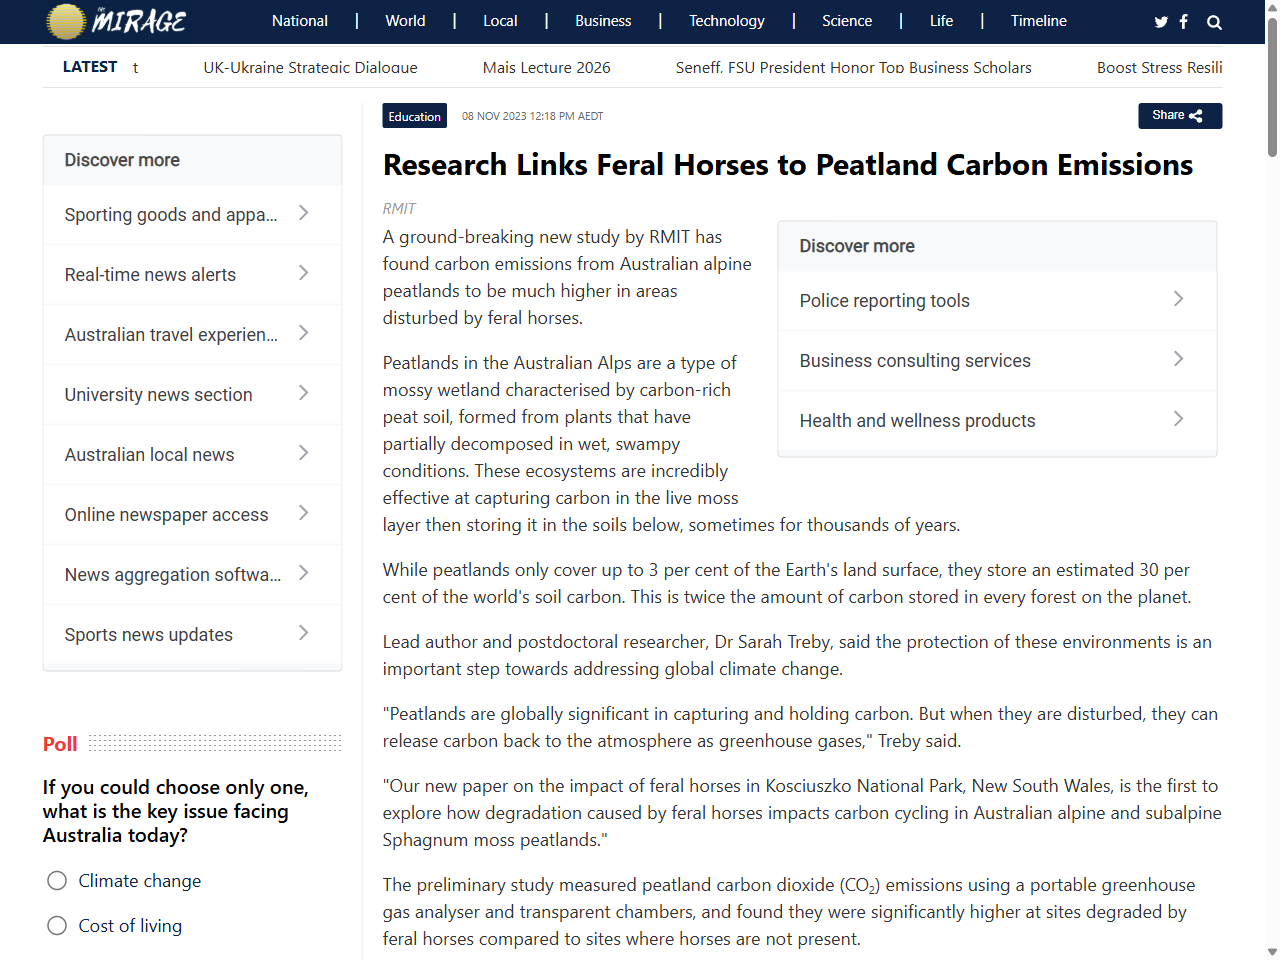The width and height of the screenshot is (1280, 960).
Task: Select the Cost of living poll option
Action: point(57,925)
